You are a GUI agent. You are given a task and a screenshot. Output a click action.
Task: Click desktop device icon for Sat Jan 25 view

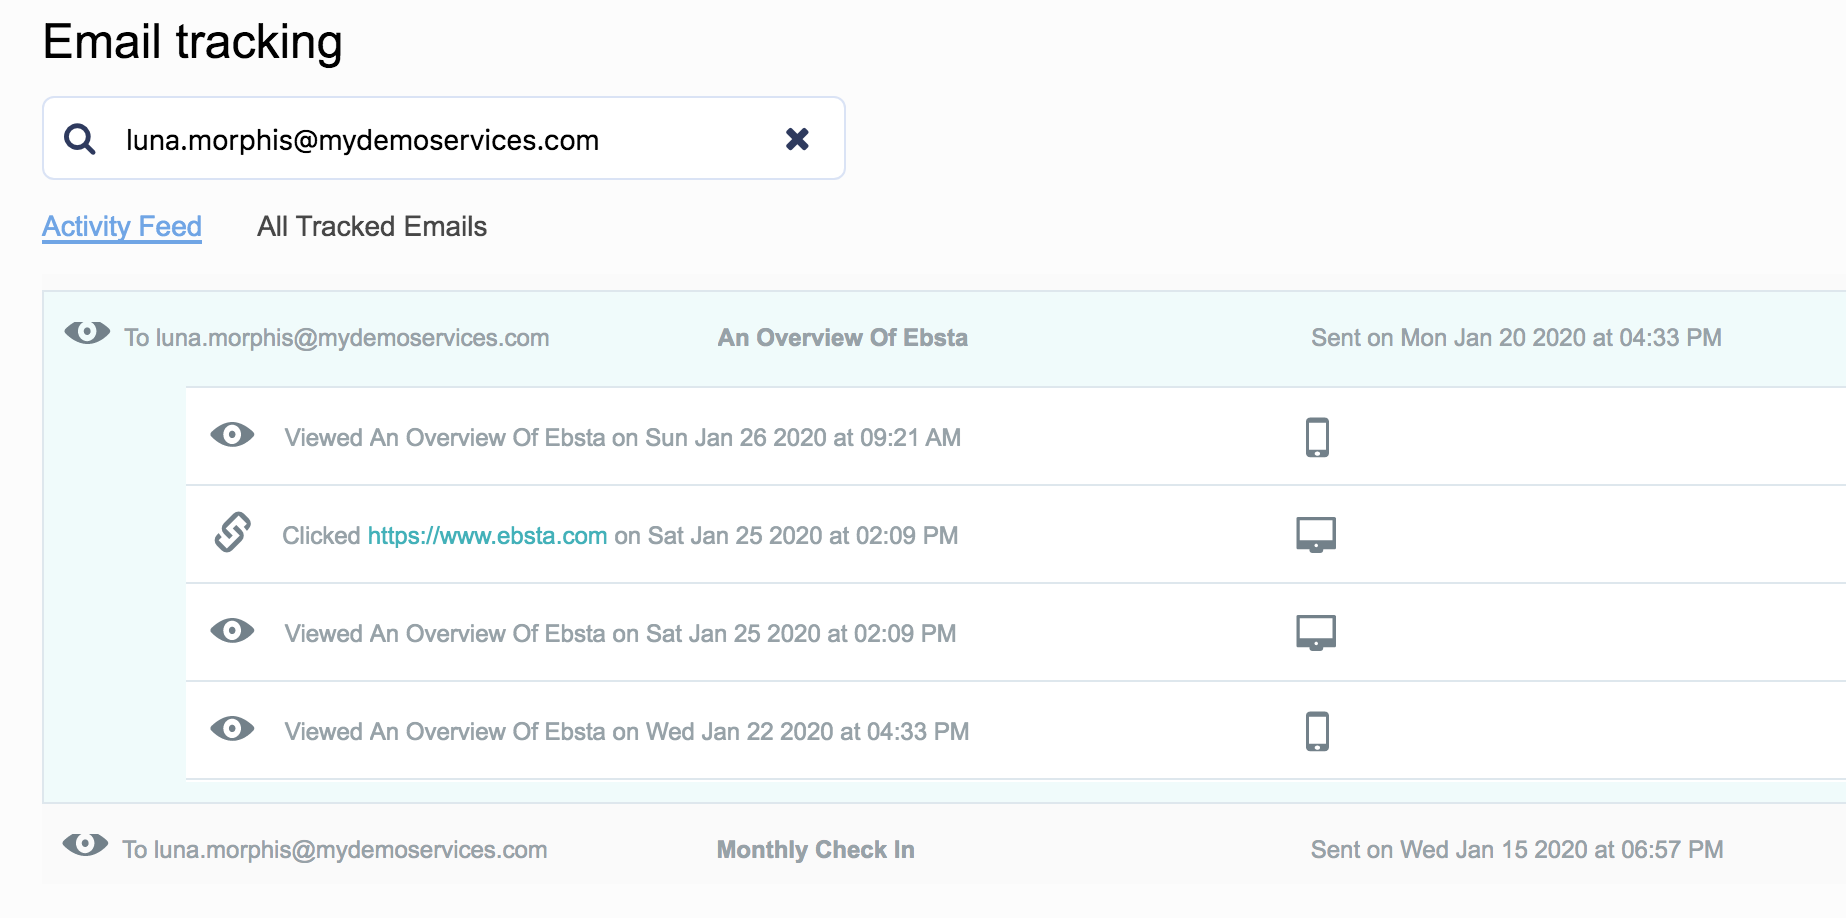[1316, 632]
